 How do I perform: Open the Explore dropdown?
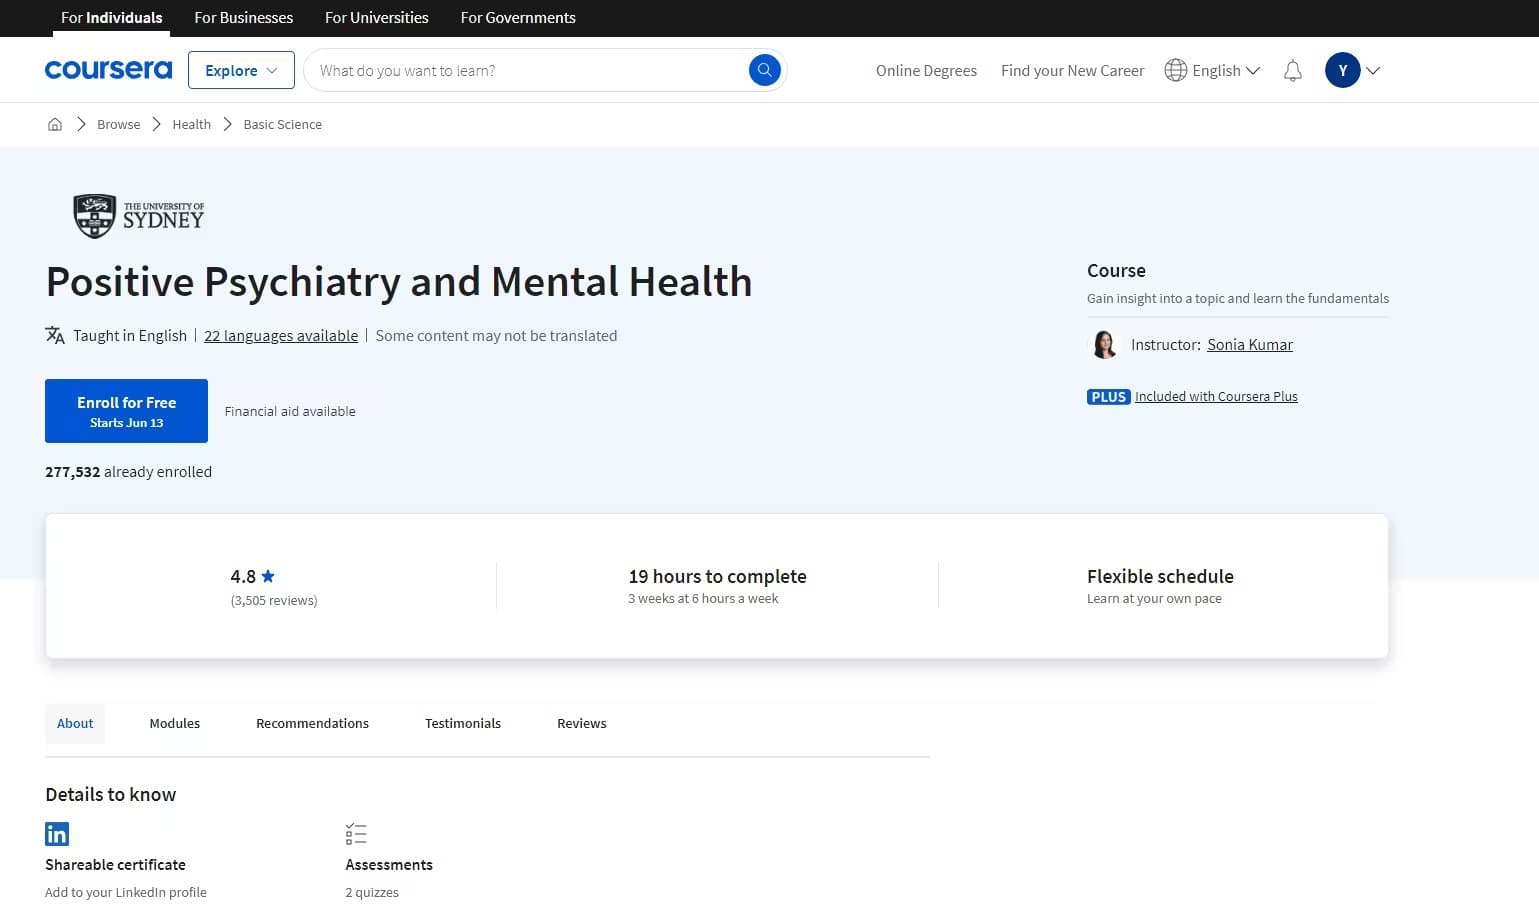[241, 70]
